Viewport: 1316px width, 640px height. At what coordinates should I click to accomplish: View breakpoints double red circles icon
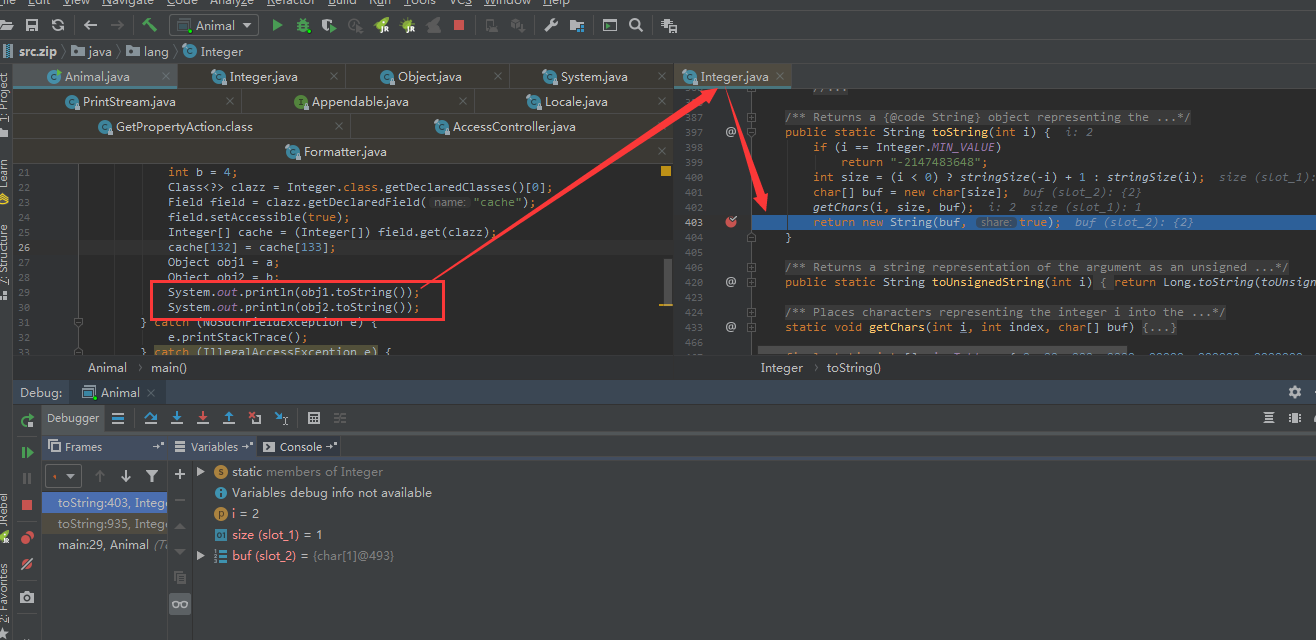click(x=27, y=537)
